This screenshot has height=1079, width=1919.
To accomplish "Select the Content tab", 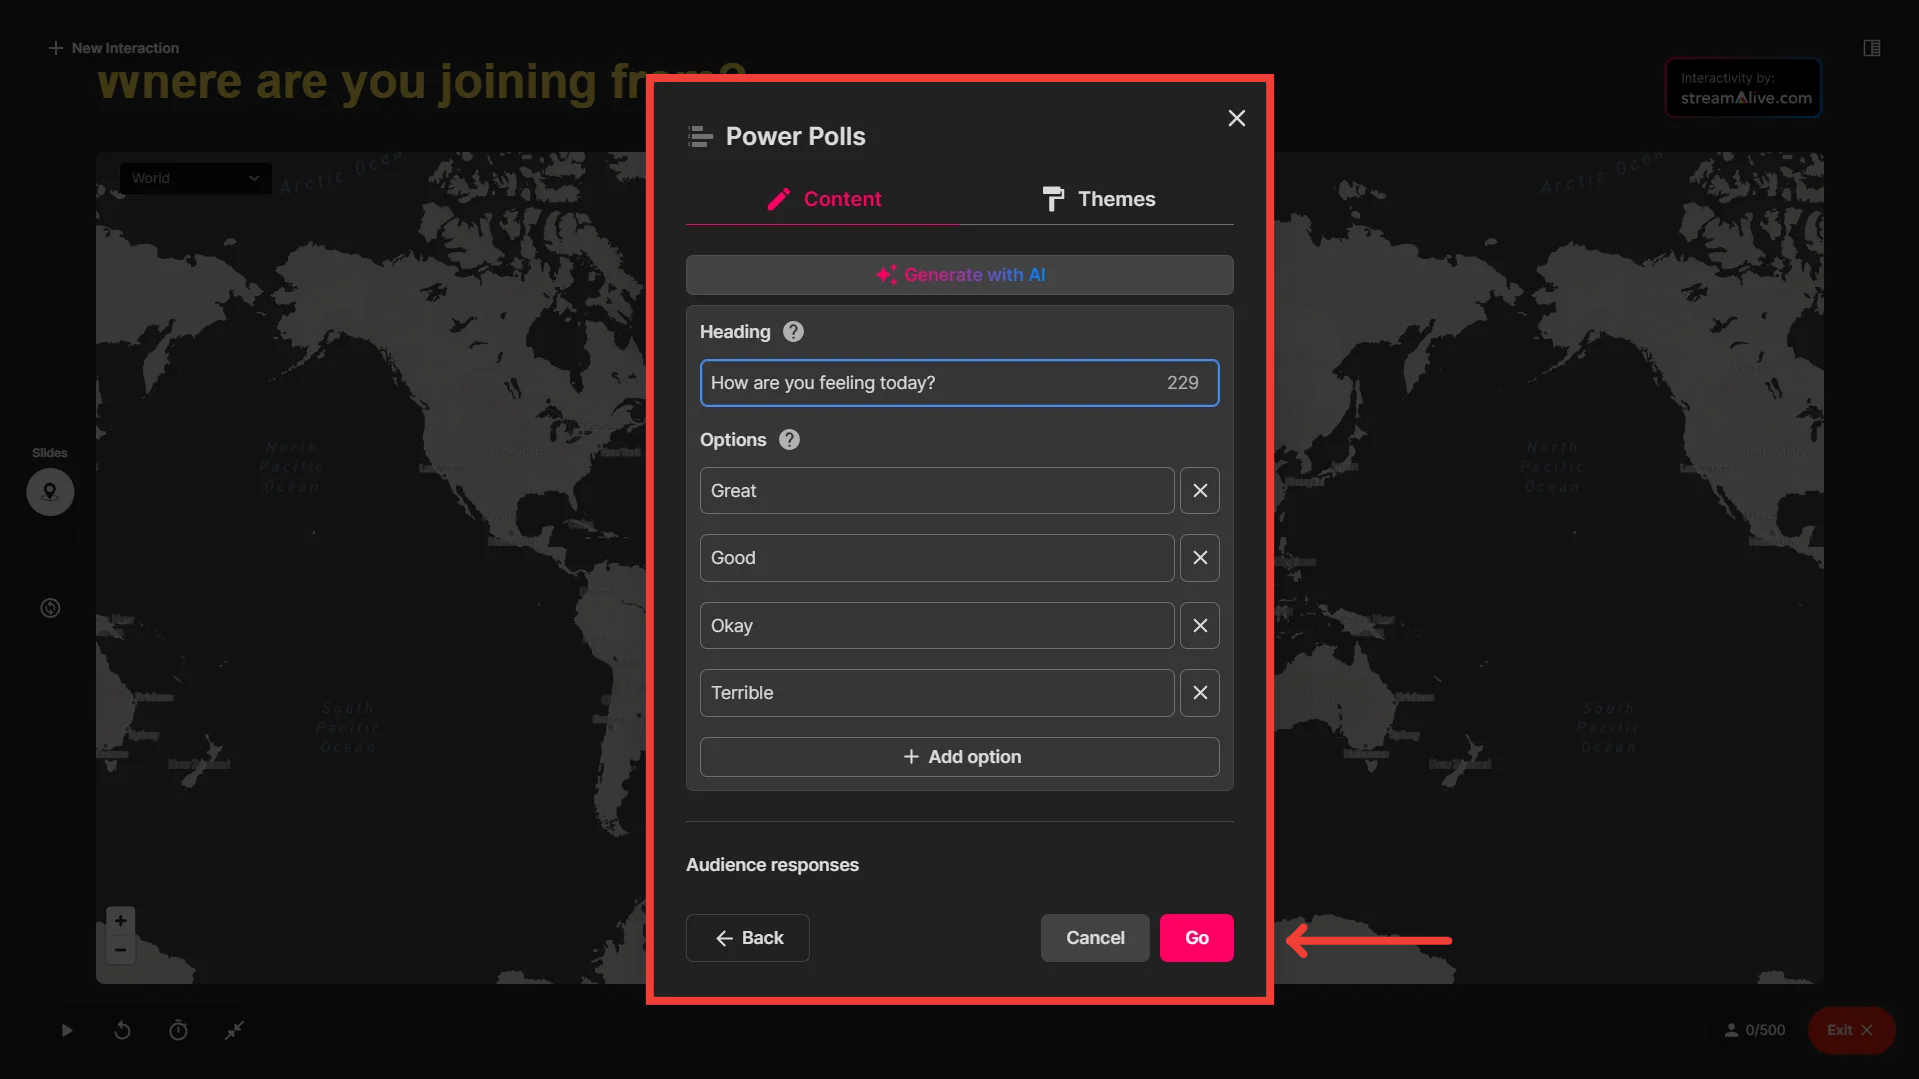I will (823, 199).
